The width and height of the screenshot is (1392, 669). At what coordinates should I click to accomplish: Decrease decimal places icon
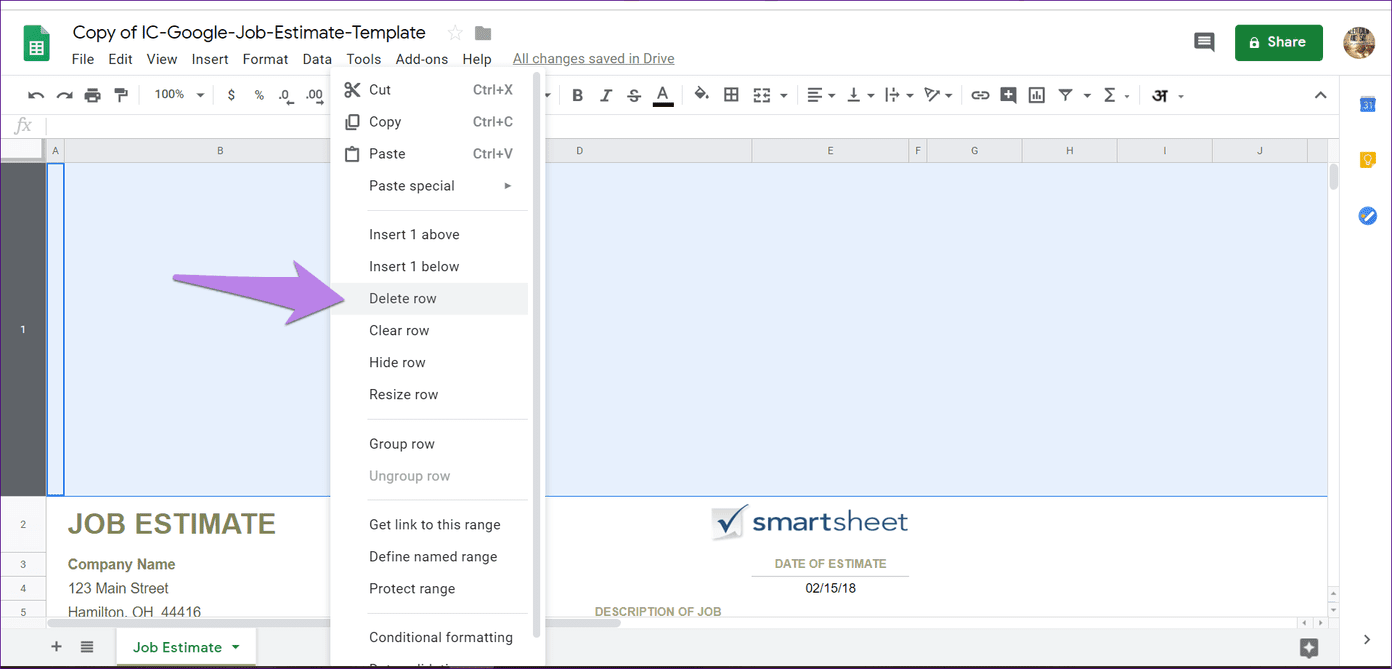284,95
